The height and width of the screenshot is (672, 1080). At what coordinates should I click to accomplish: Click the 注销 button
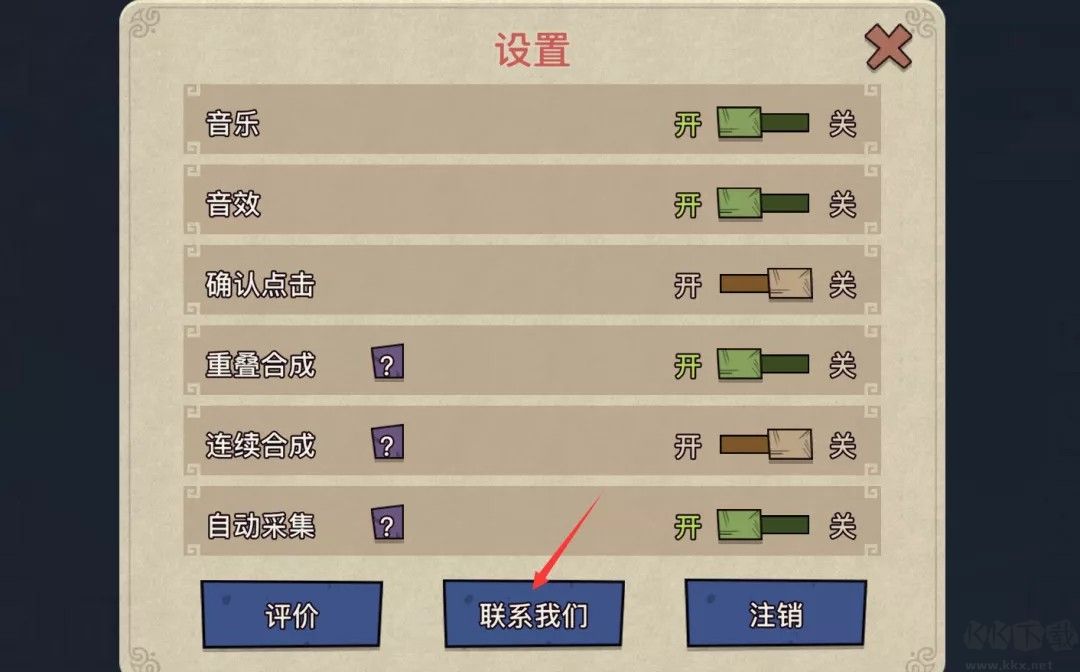click(x=776, y=614)
